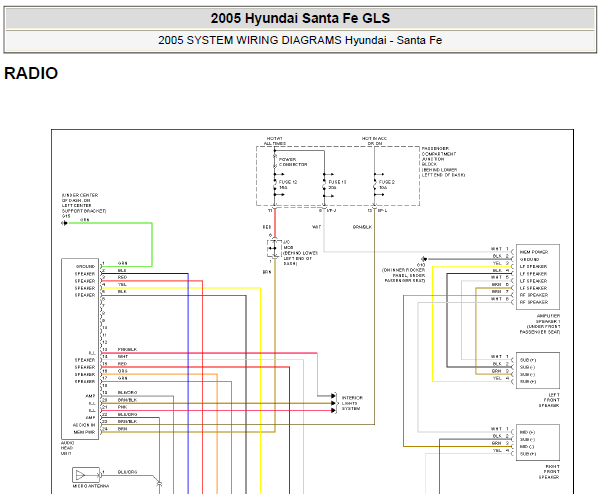This screenshot has height=494, width=607.
Task: Click the amplifier speaker connector box
Action: coord(538,276)
